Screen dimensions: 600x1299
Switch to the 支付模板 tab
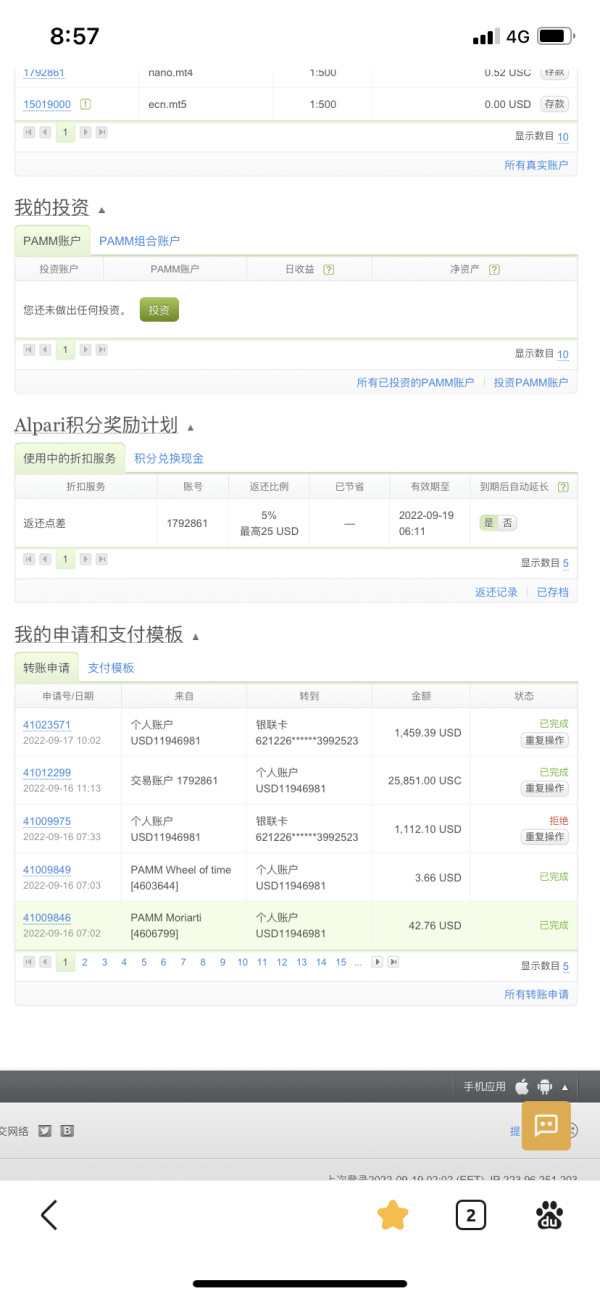[110, 668]
